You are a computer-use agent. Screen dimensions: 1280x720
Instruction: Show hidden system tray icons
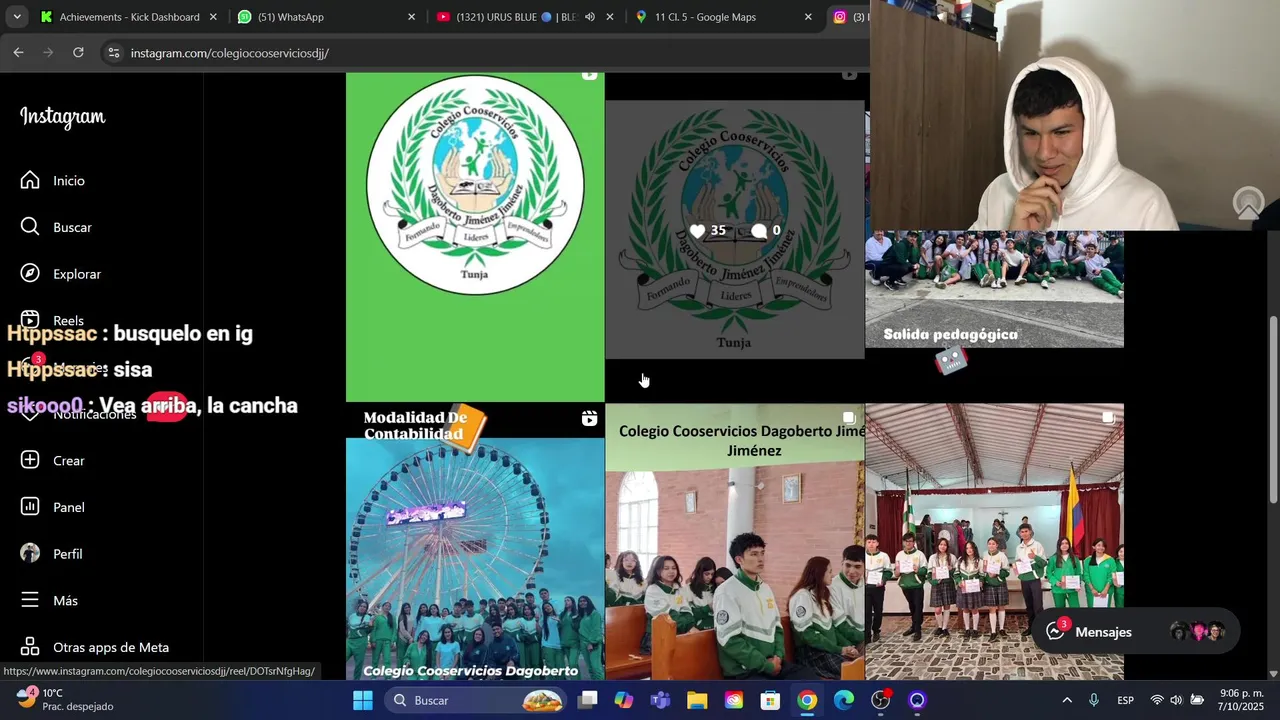coord(1067,700)
